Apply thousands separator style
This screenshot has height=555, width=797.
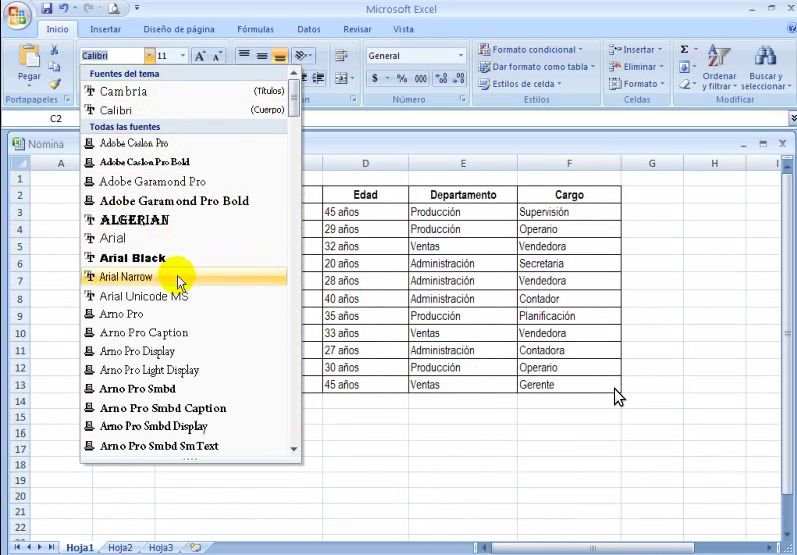tap(421, 78)
